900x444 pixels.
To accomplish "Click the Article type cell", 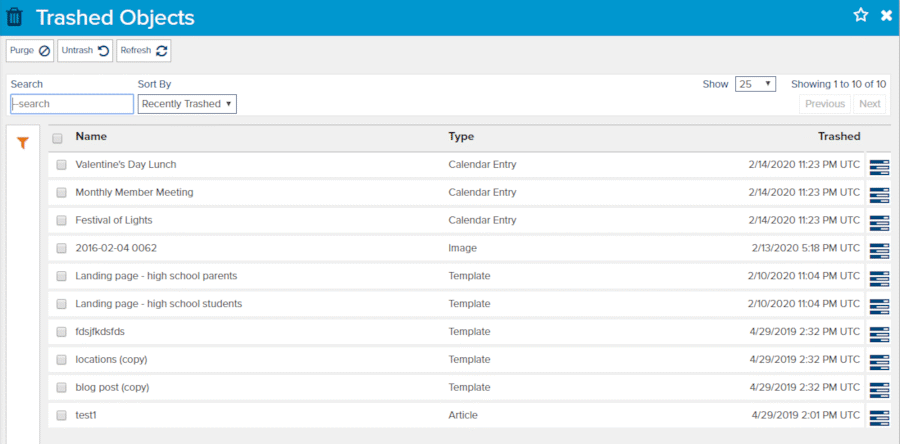I will (x=463, y=416).
